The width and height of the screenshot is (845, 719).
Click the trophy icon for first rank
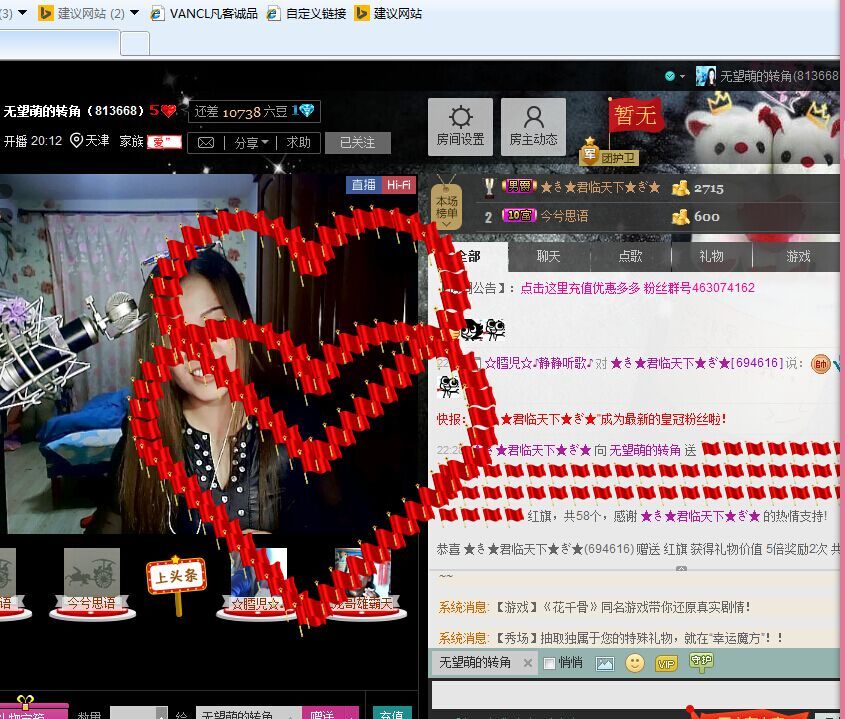[x=489, y=188]
